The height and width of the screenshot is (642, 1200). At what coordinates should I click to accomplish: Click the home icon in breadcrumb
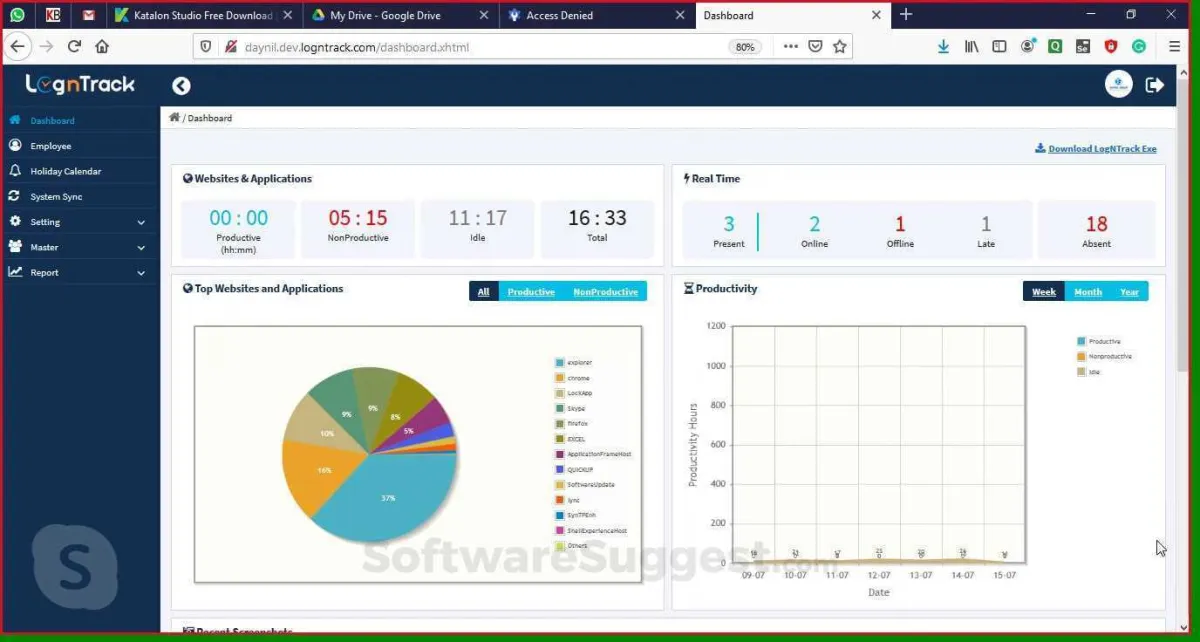174,118
